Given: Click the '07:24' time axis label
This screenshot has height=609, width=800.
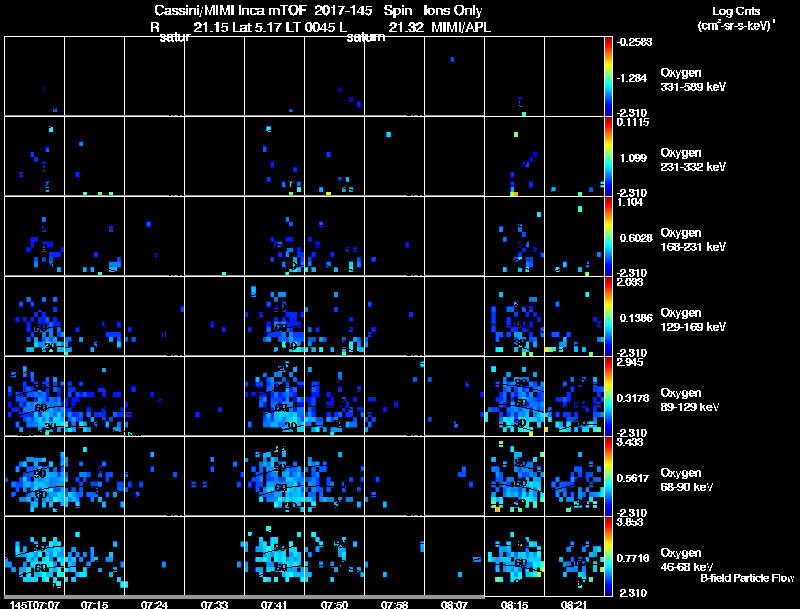Looking at the screenshot, I should pyautogui.click(x=155, y=605).
